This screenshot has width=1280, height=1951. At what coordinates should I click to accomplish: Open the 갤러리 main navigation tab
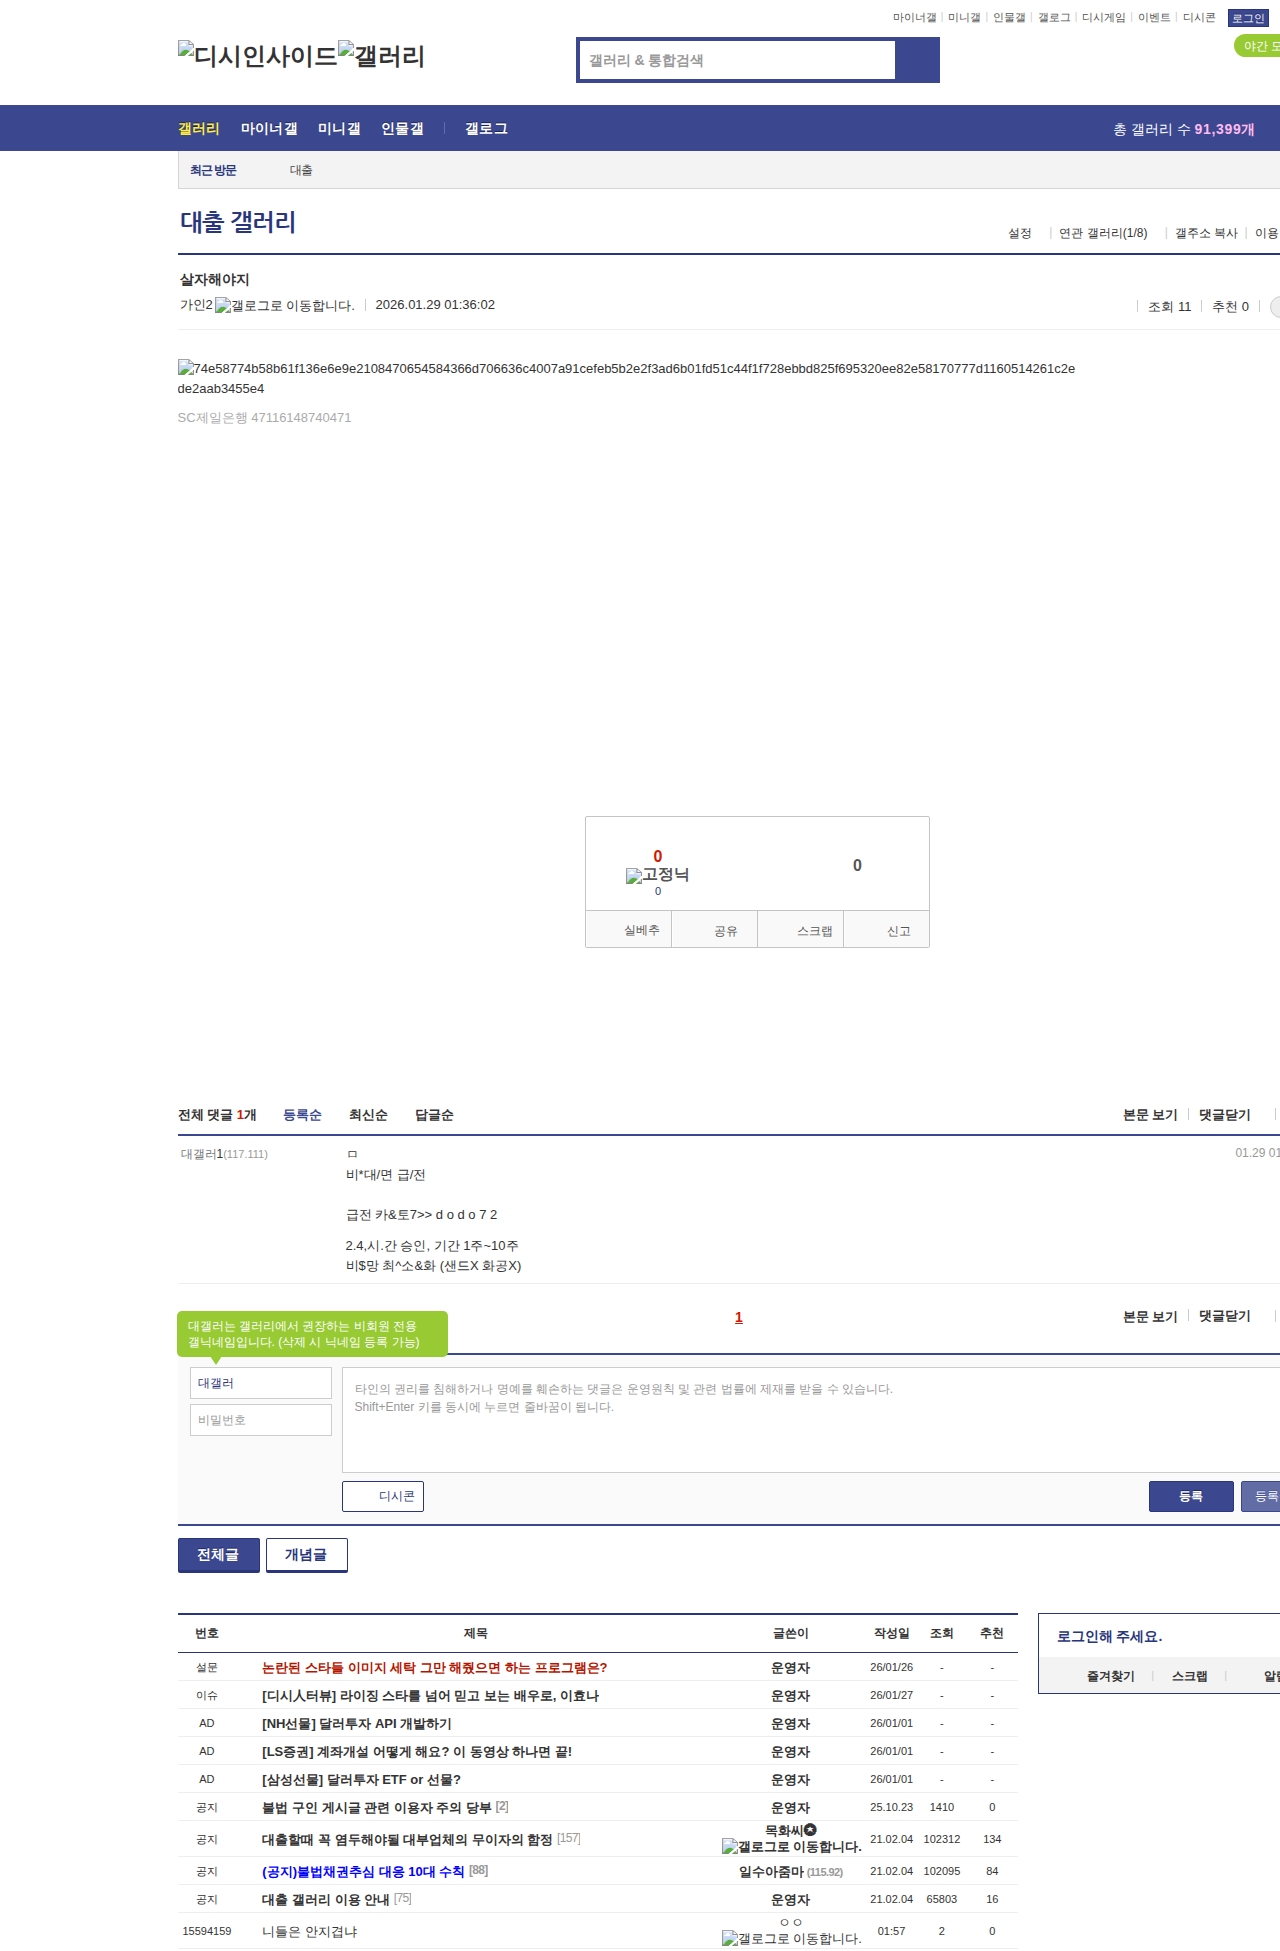coord(199,129)
